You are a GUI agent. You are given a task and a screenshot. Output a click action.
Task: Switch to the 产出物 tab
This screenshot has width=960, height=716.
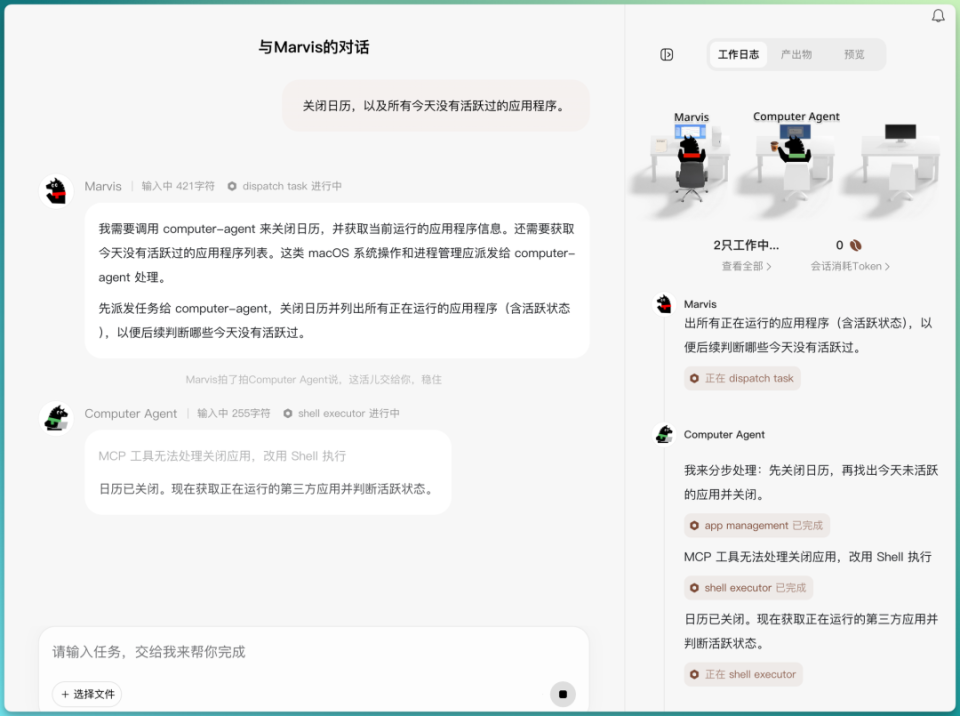[796, 55]
